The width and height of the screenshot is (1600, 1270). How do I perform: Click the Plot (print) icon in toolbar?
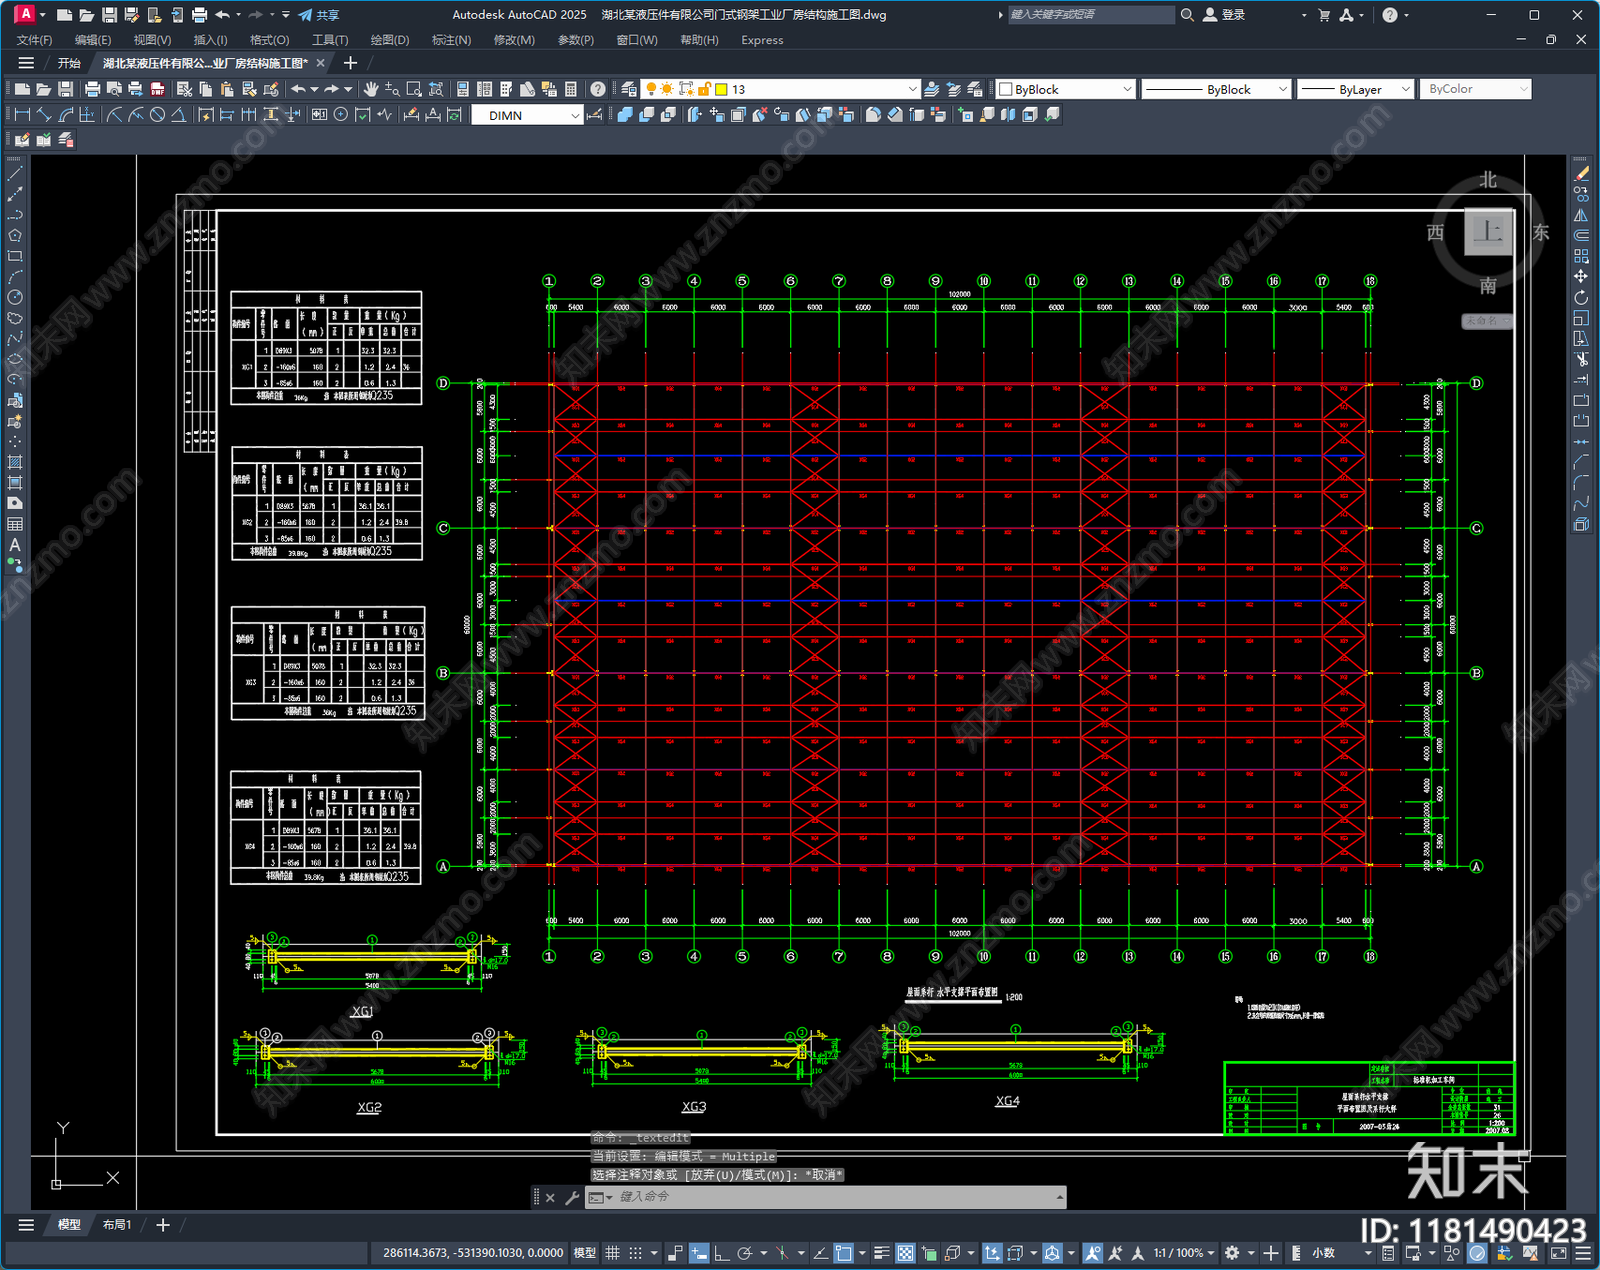pos(93,89)
